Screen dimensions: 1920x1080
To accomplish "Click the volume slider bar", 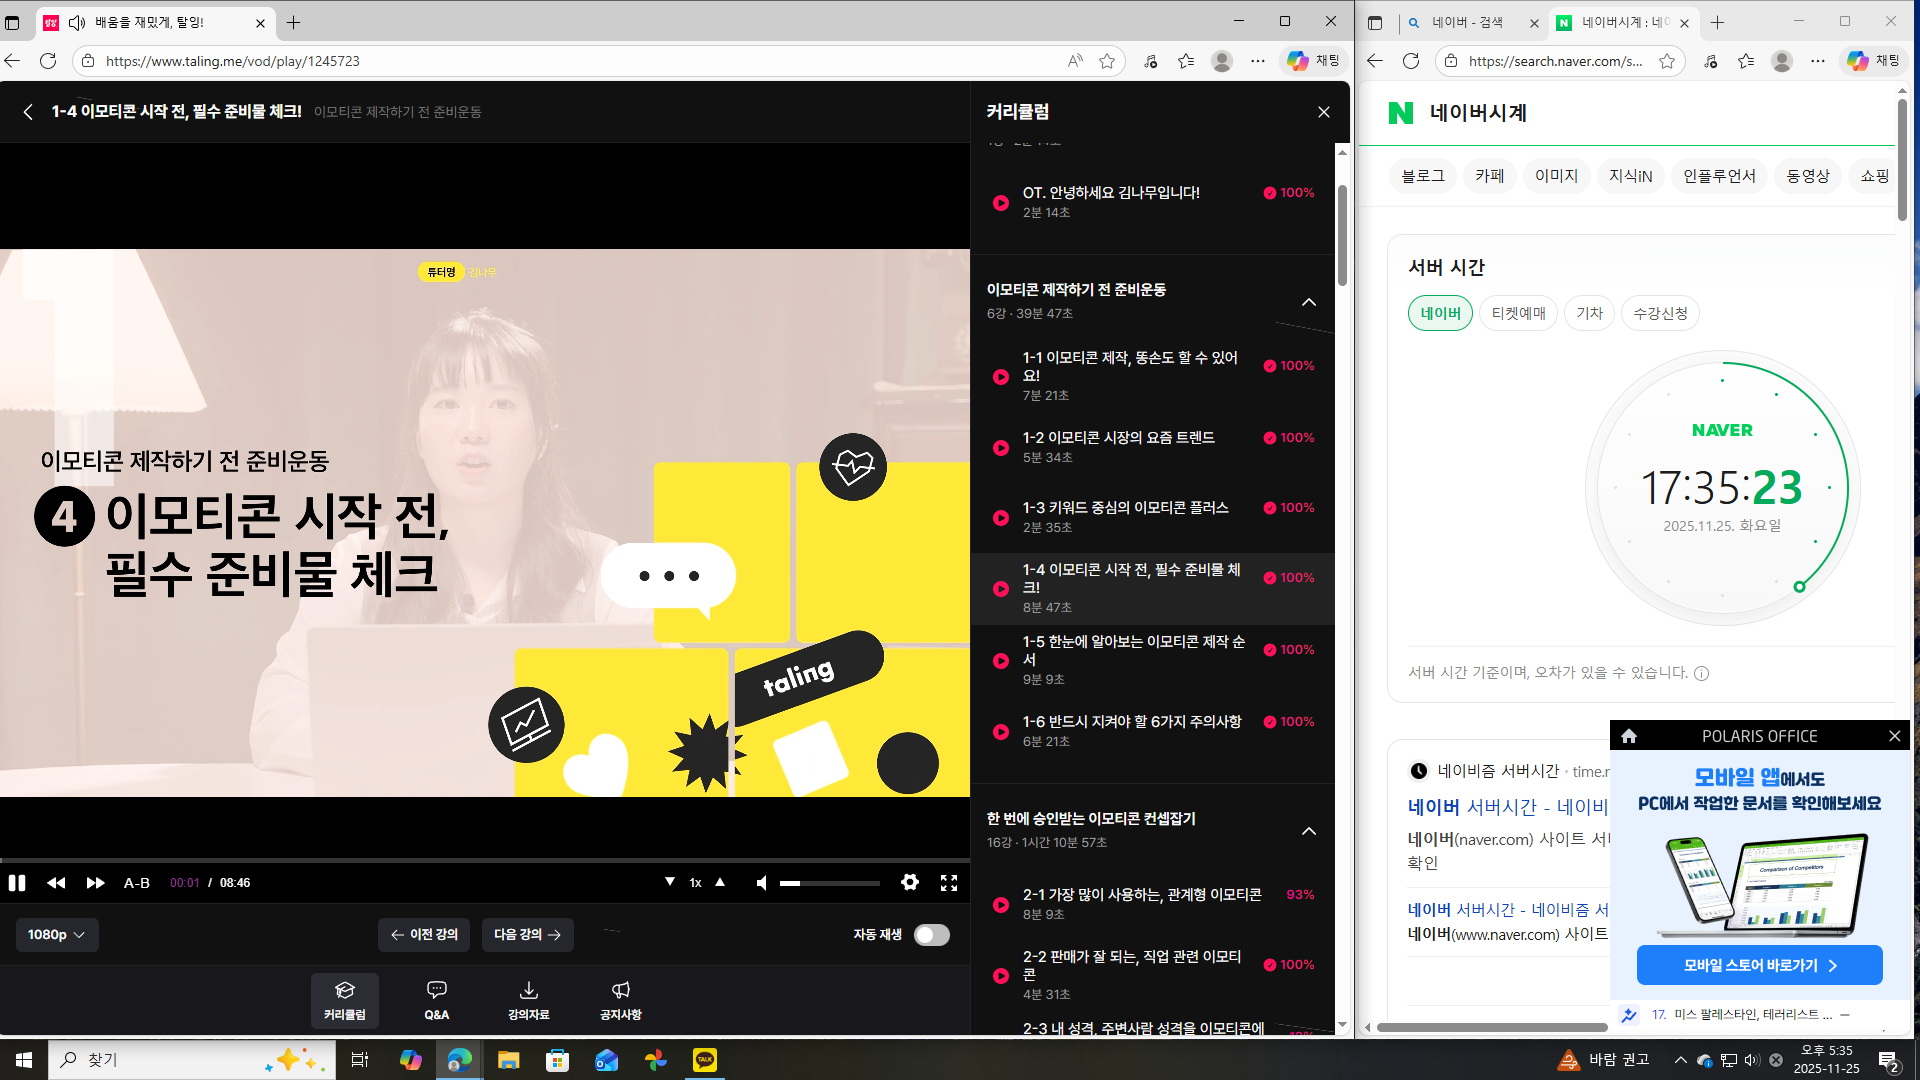I will click(x=830, y=883).
